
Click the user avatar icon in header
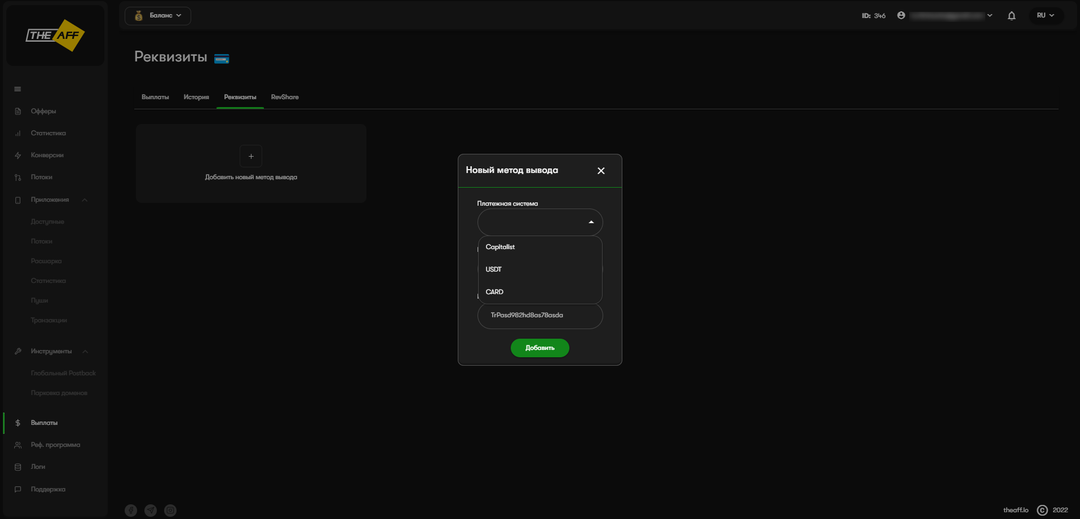pos(902,16)
